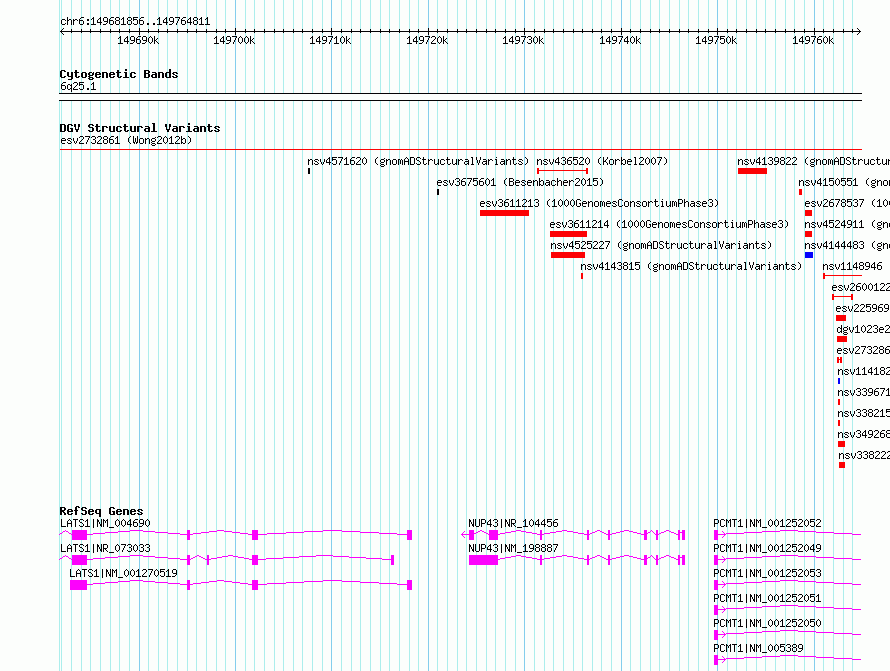Open variant esv2600122 label
890x671 pixels.
coord(860,287)
